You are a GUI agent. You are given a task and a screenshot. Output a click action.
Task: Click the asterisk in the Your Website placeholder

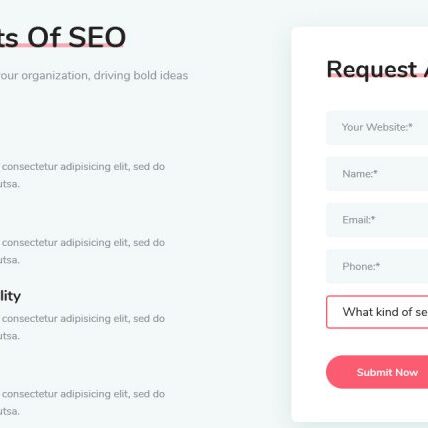coord(411,126)
